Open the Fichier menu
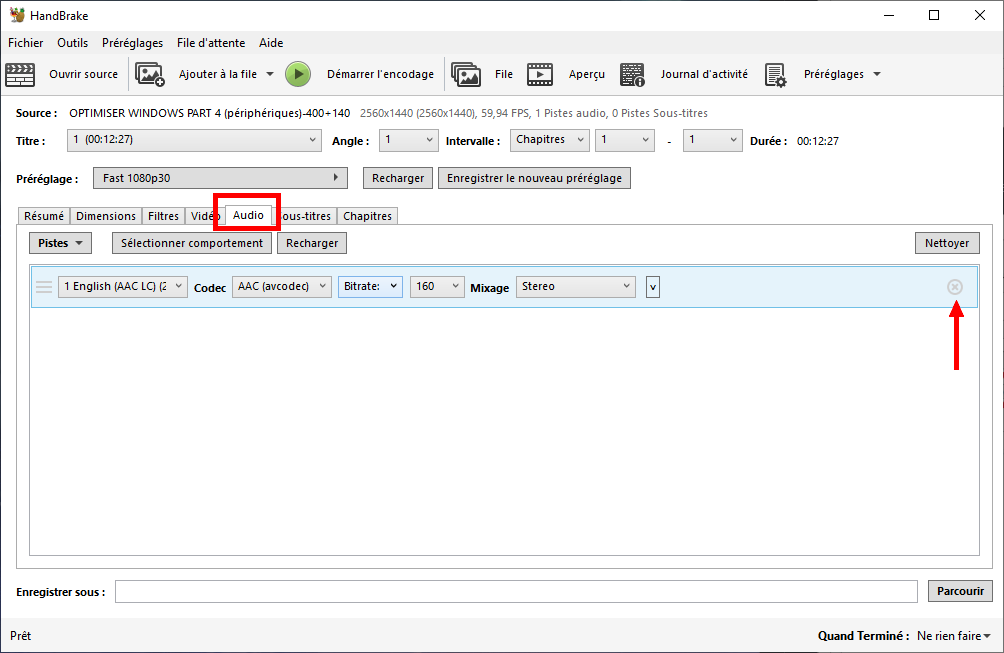This screenshot has height=653, width=1004. [x=26, y=43]
